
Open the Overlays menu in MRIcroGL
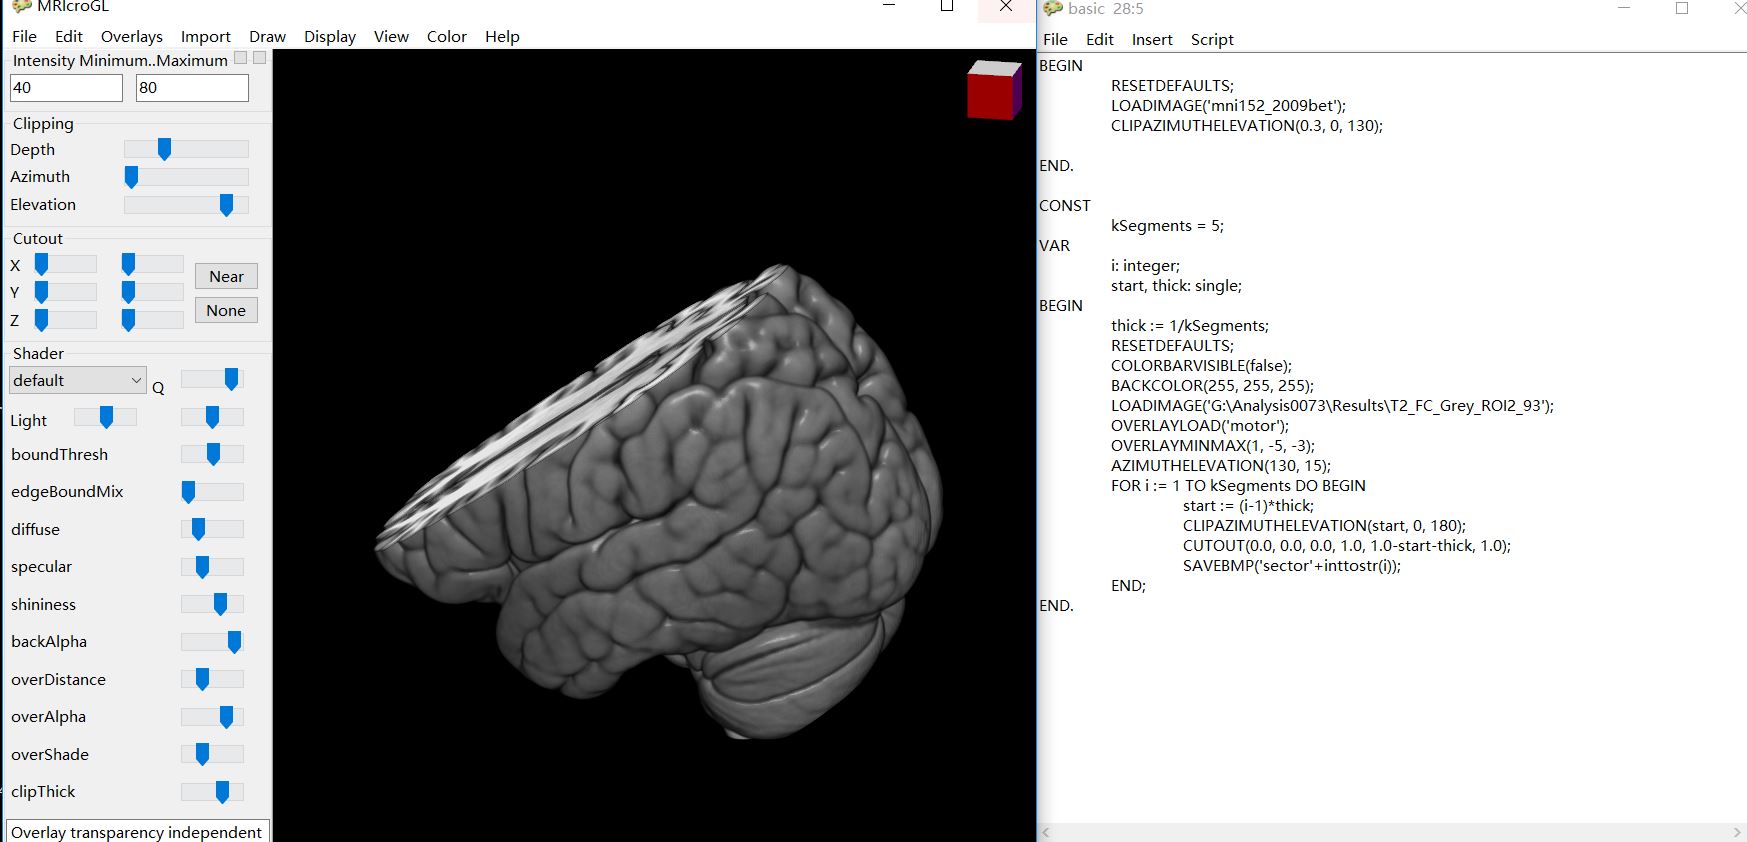[x=131, y=37]
